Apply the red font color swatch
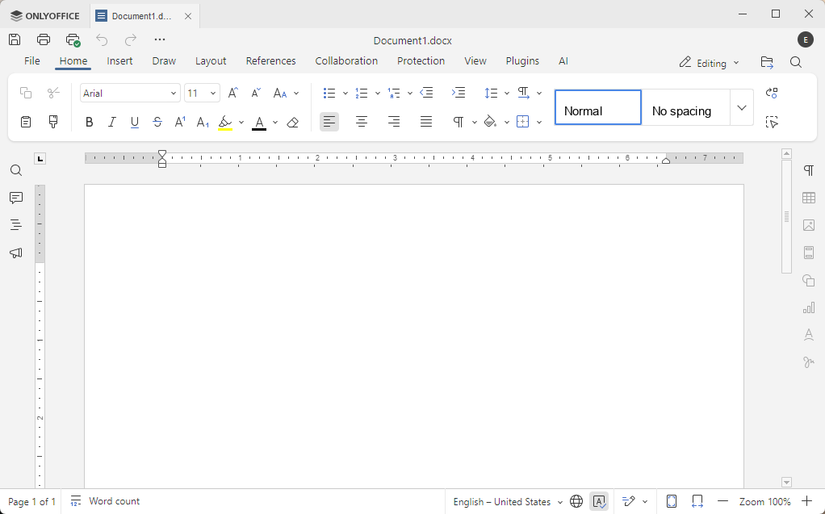This screenshot has height=514, width=825. (x=259, y=122)
